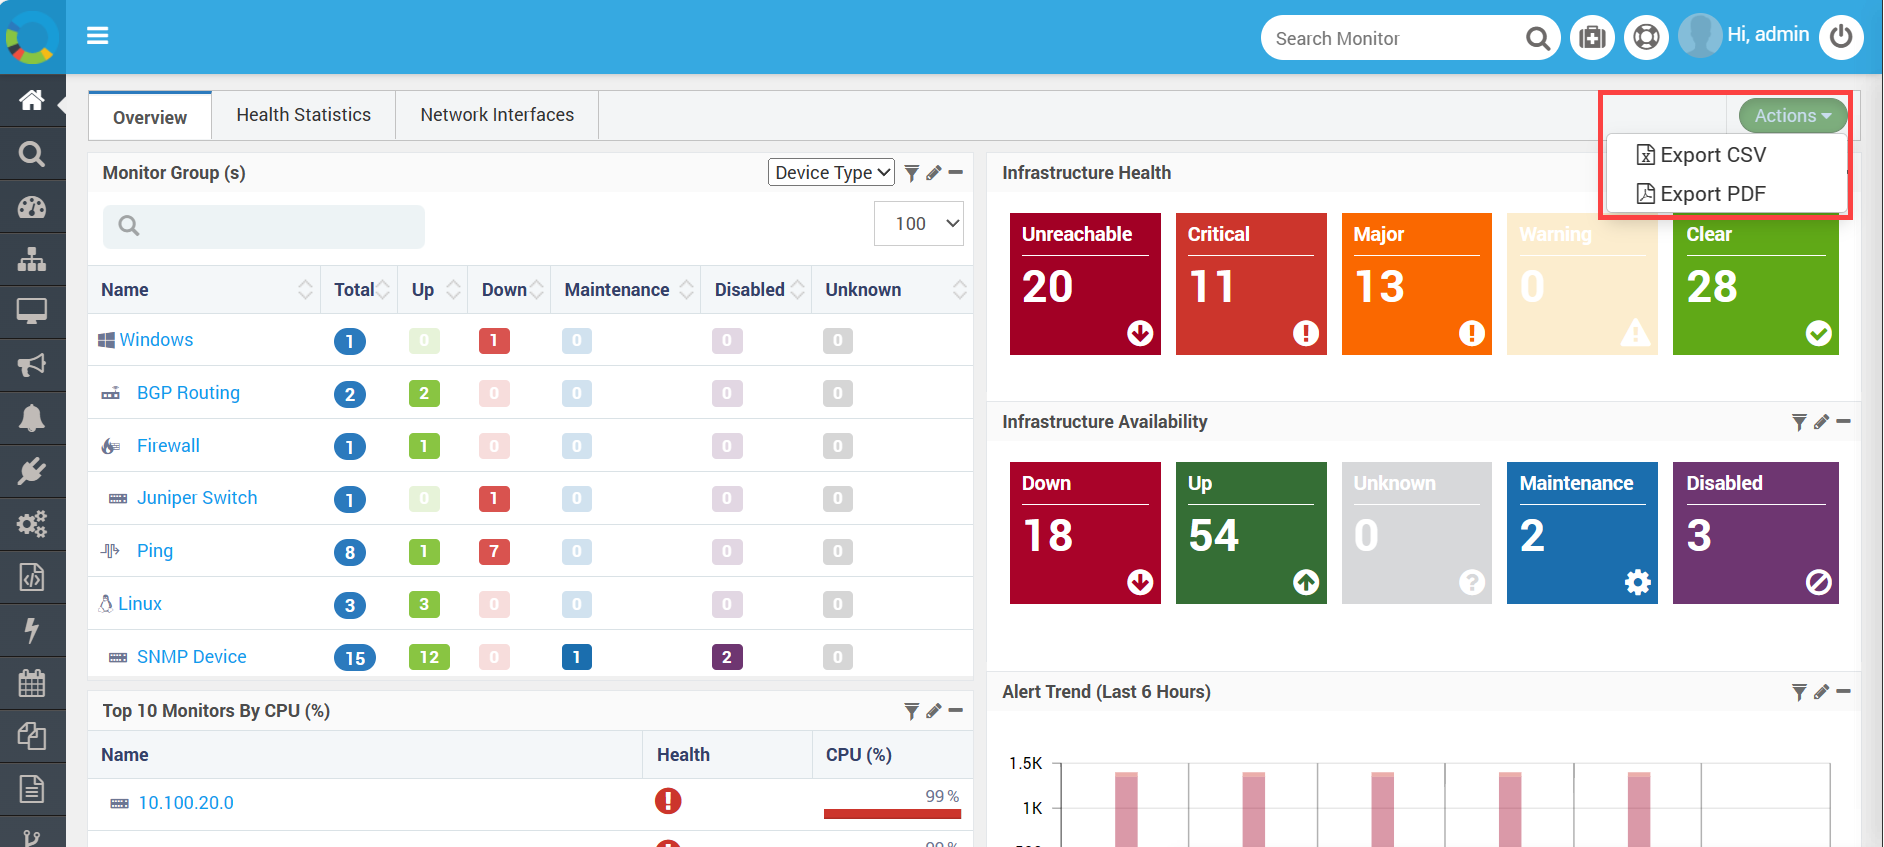
Task: Open the dashboard palette sidebar icon
Action: 32,207
